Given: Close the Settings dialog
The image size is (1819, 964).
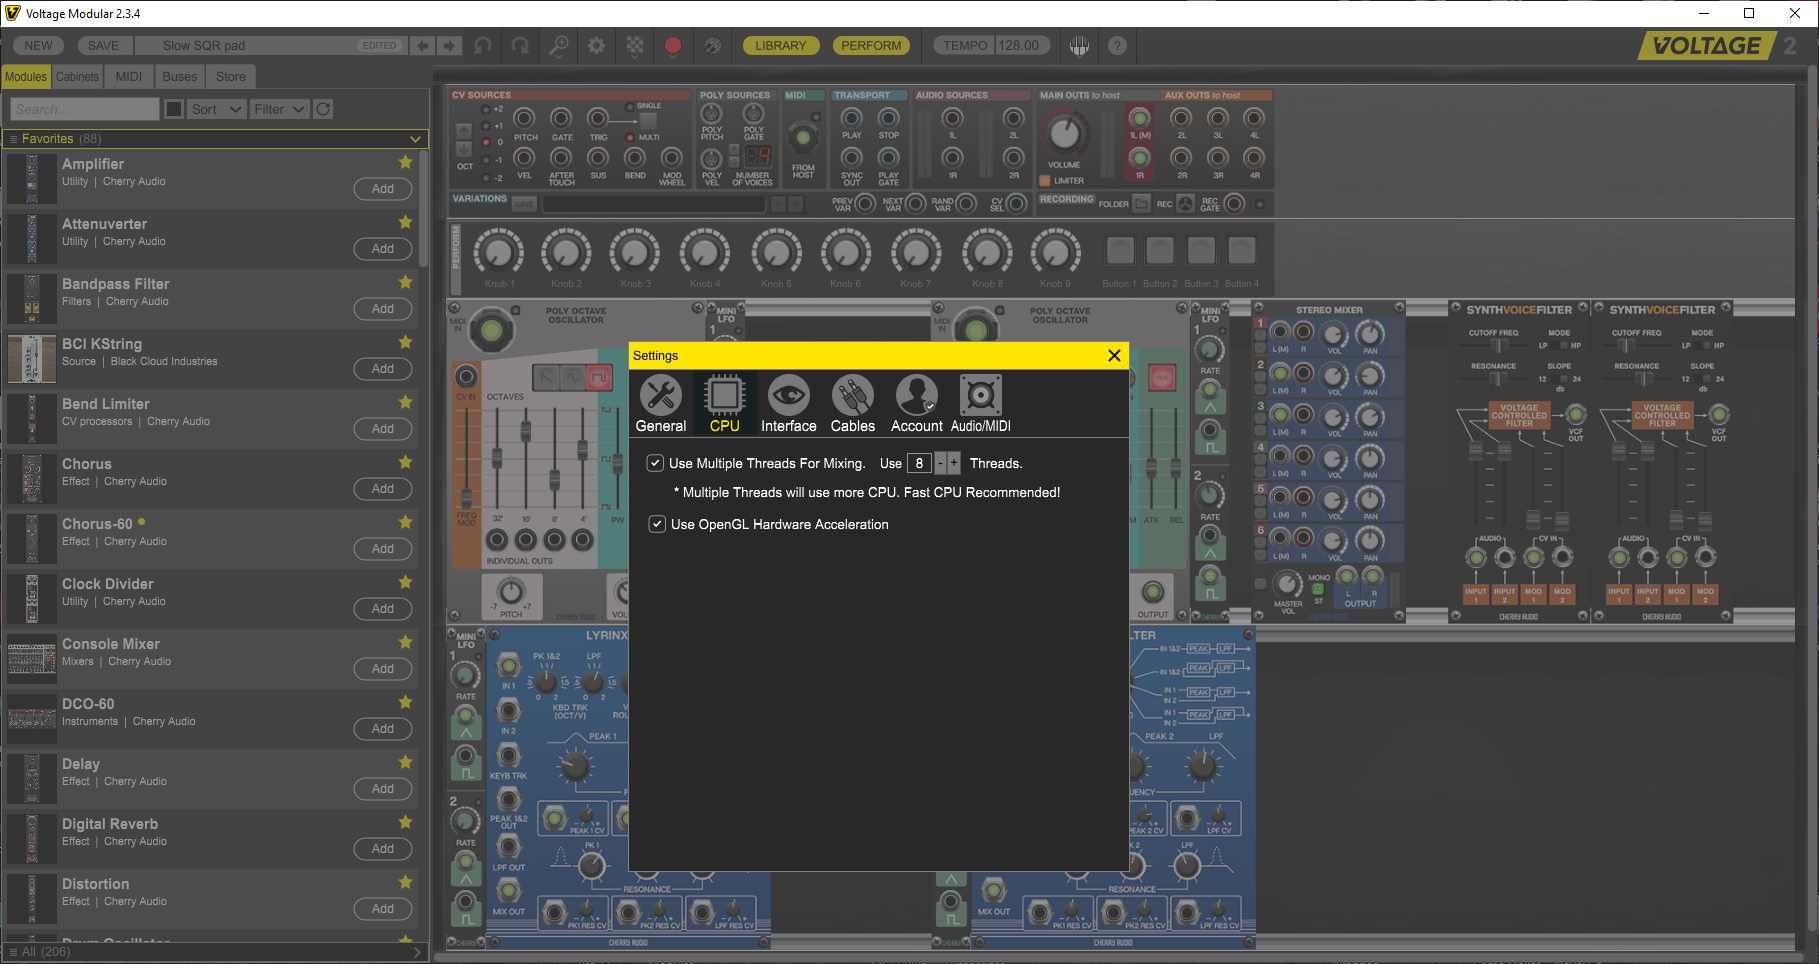Looking at the screenshot, I should (x=1114, y=355).
